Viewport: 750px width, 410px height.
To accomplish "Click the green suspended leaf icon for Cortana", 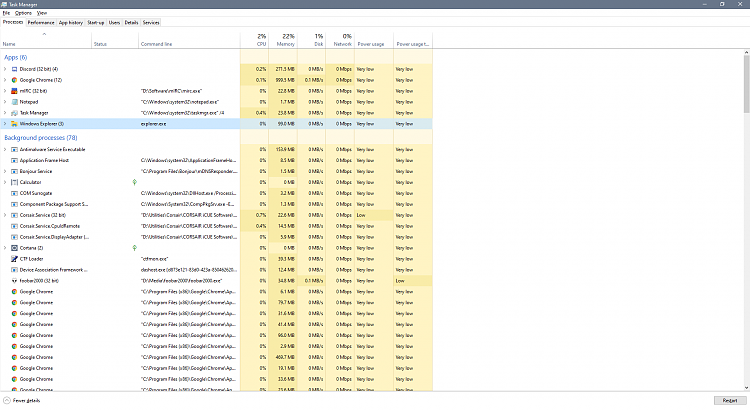I will (134, 248).
